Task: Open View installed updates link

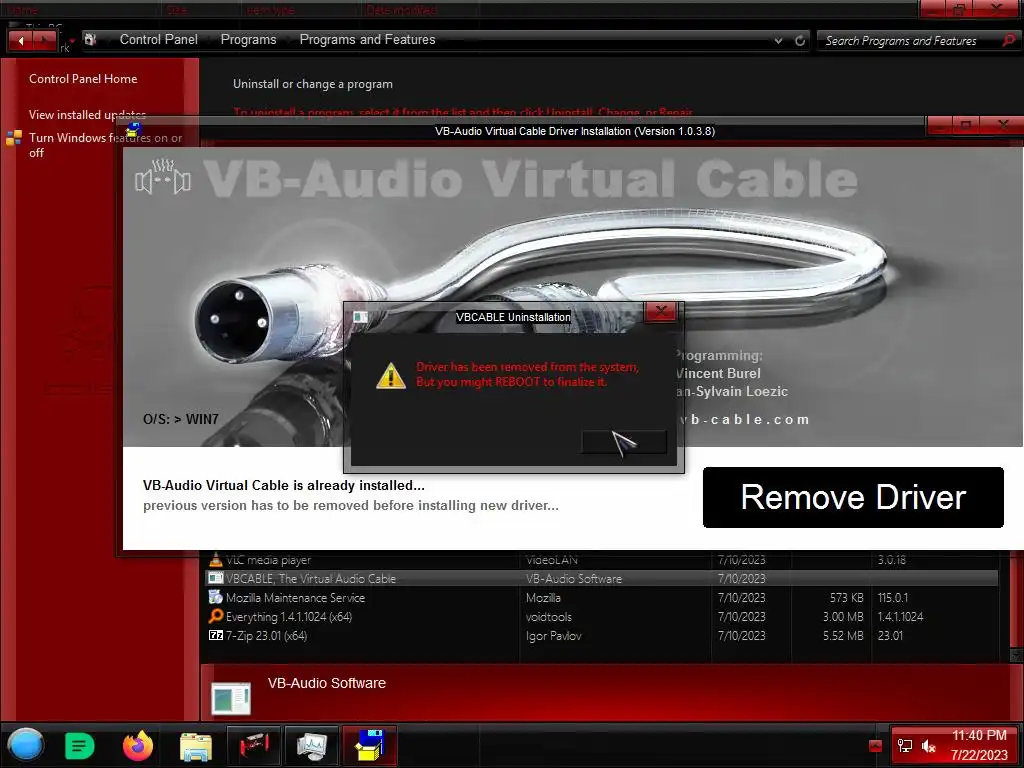Action: pos(87,115)
